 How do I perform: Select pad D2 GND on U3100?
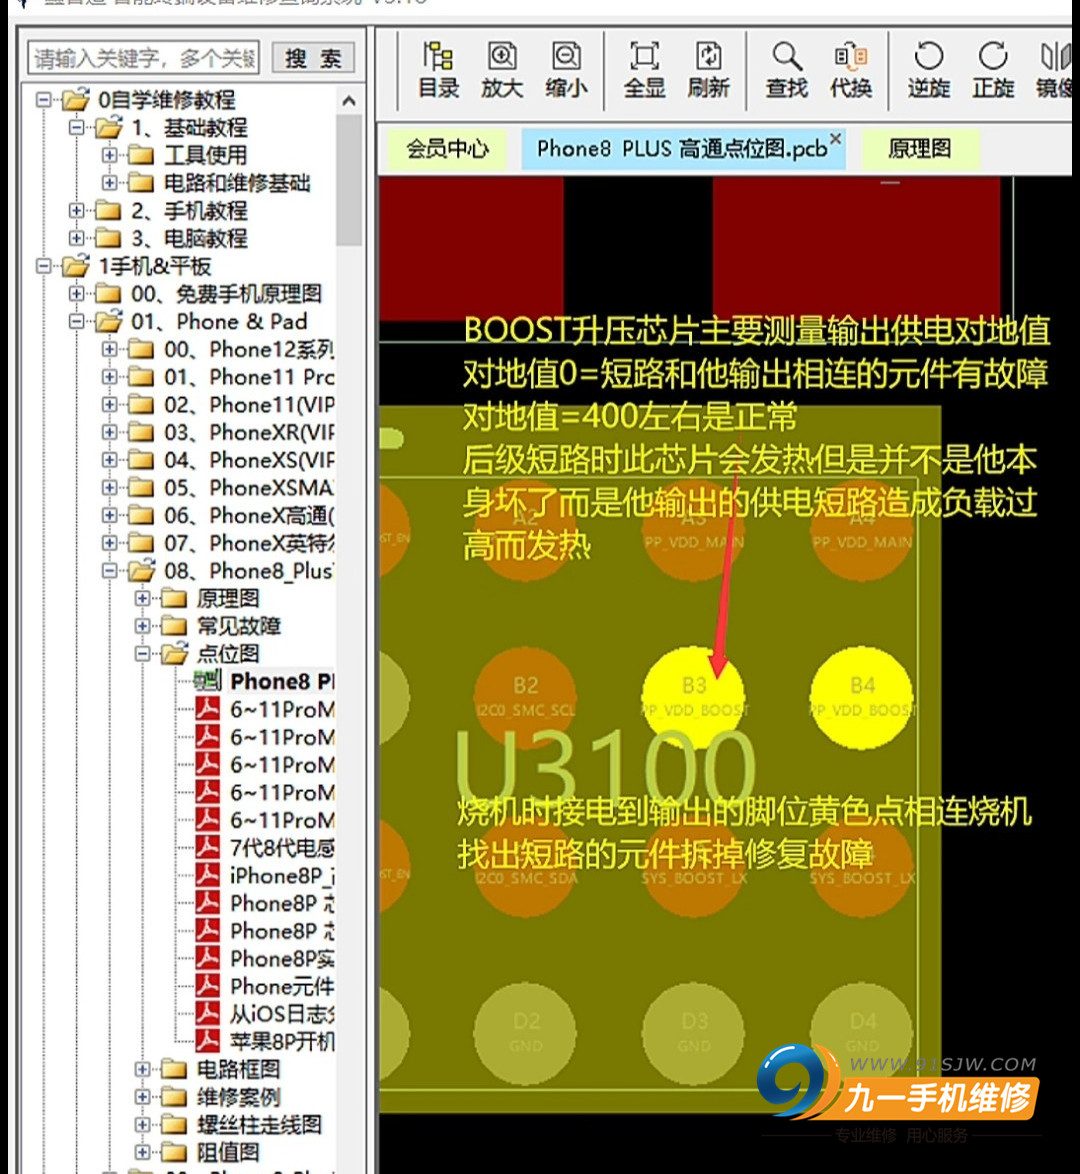click(526, 1034)
